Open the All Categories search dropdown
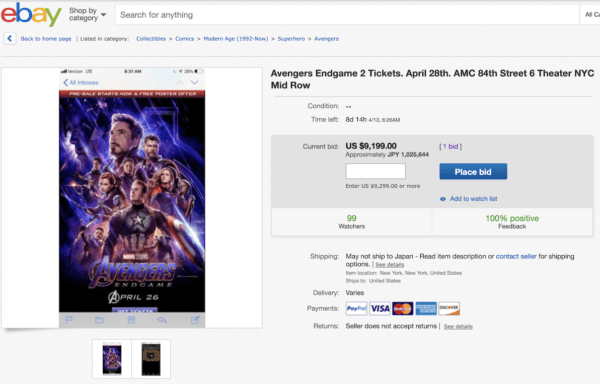The image size is (600, 384). pyautogui.click(x=591, y=15)
